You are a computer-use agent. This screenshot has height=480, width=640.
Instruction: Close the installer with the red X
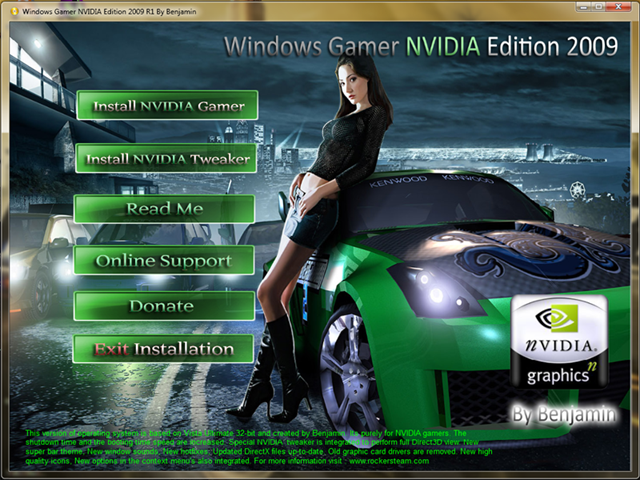[619, 7]
